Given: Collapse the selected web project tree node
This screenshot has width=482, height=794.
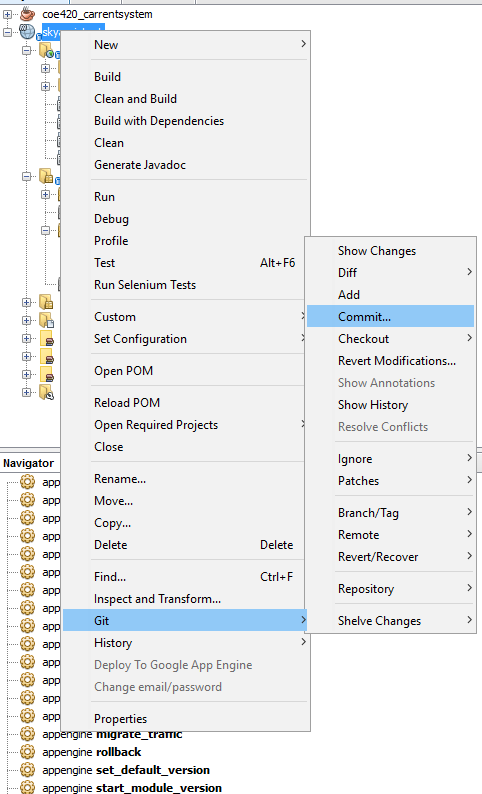Looking at the screenshot, I should pos(7,32).
